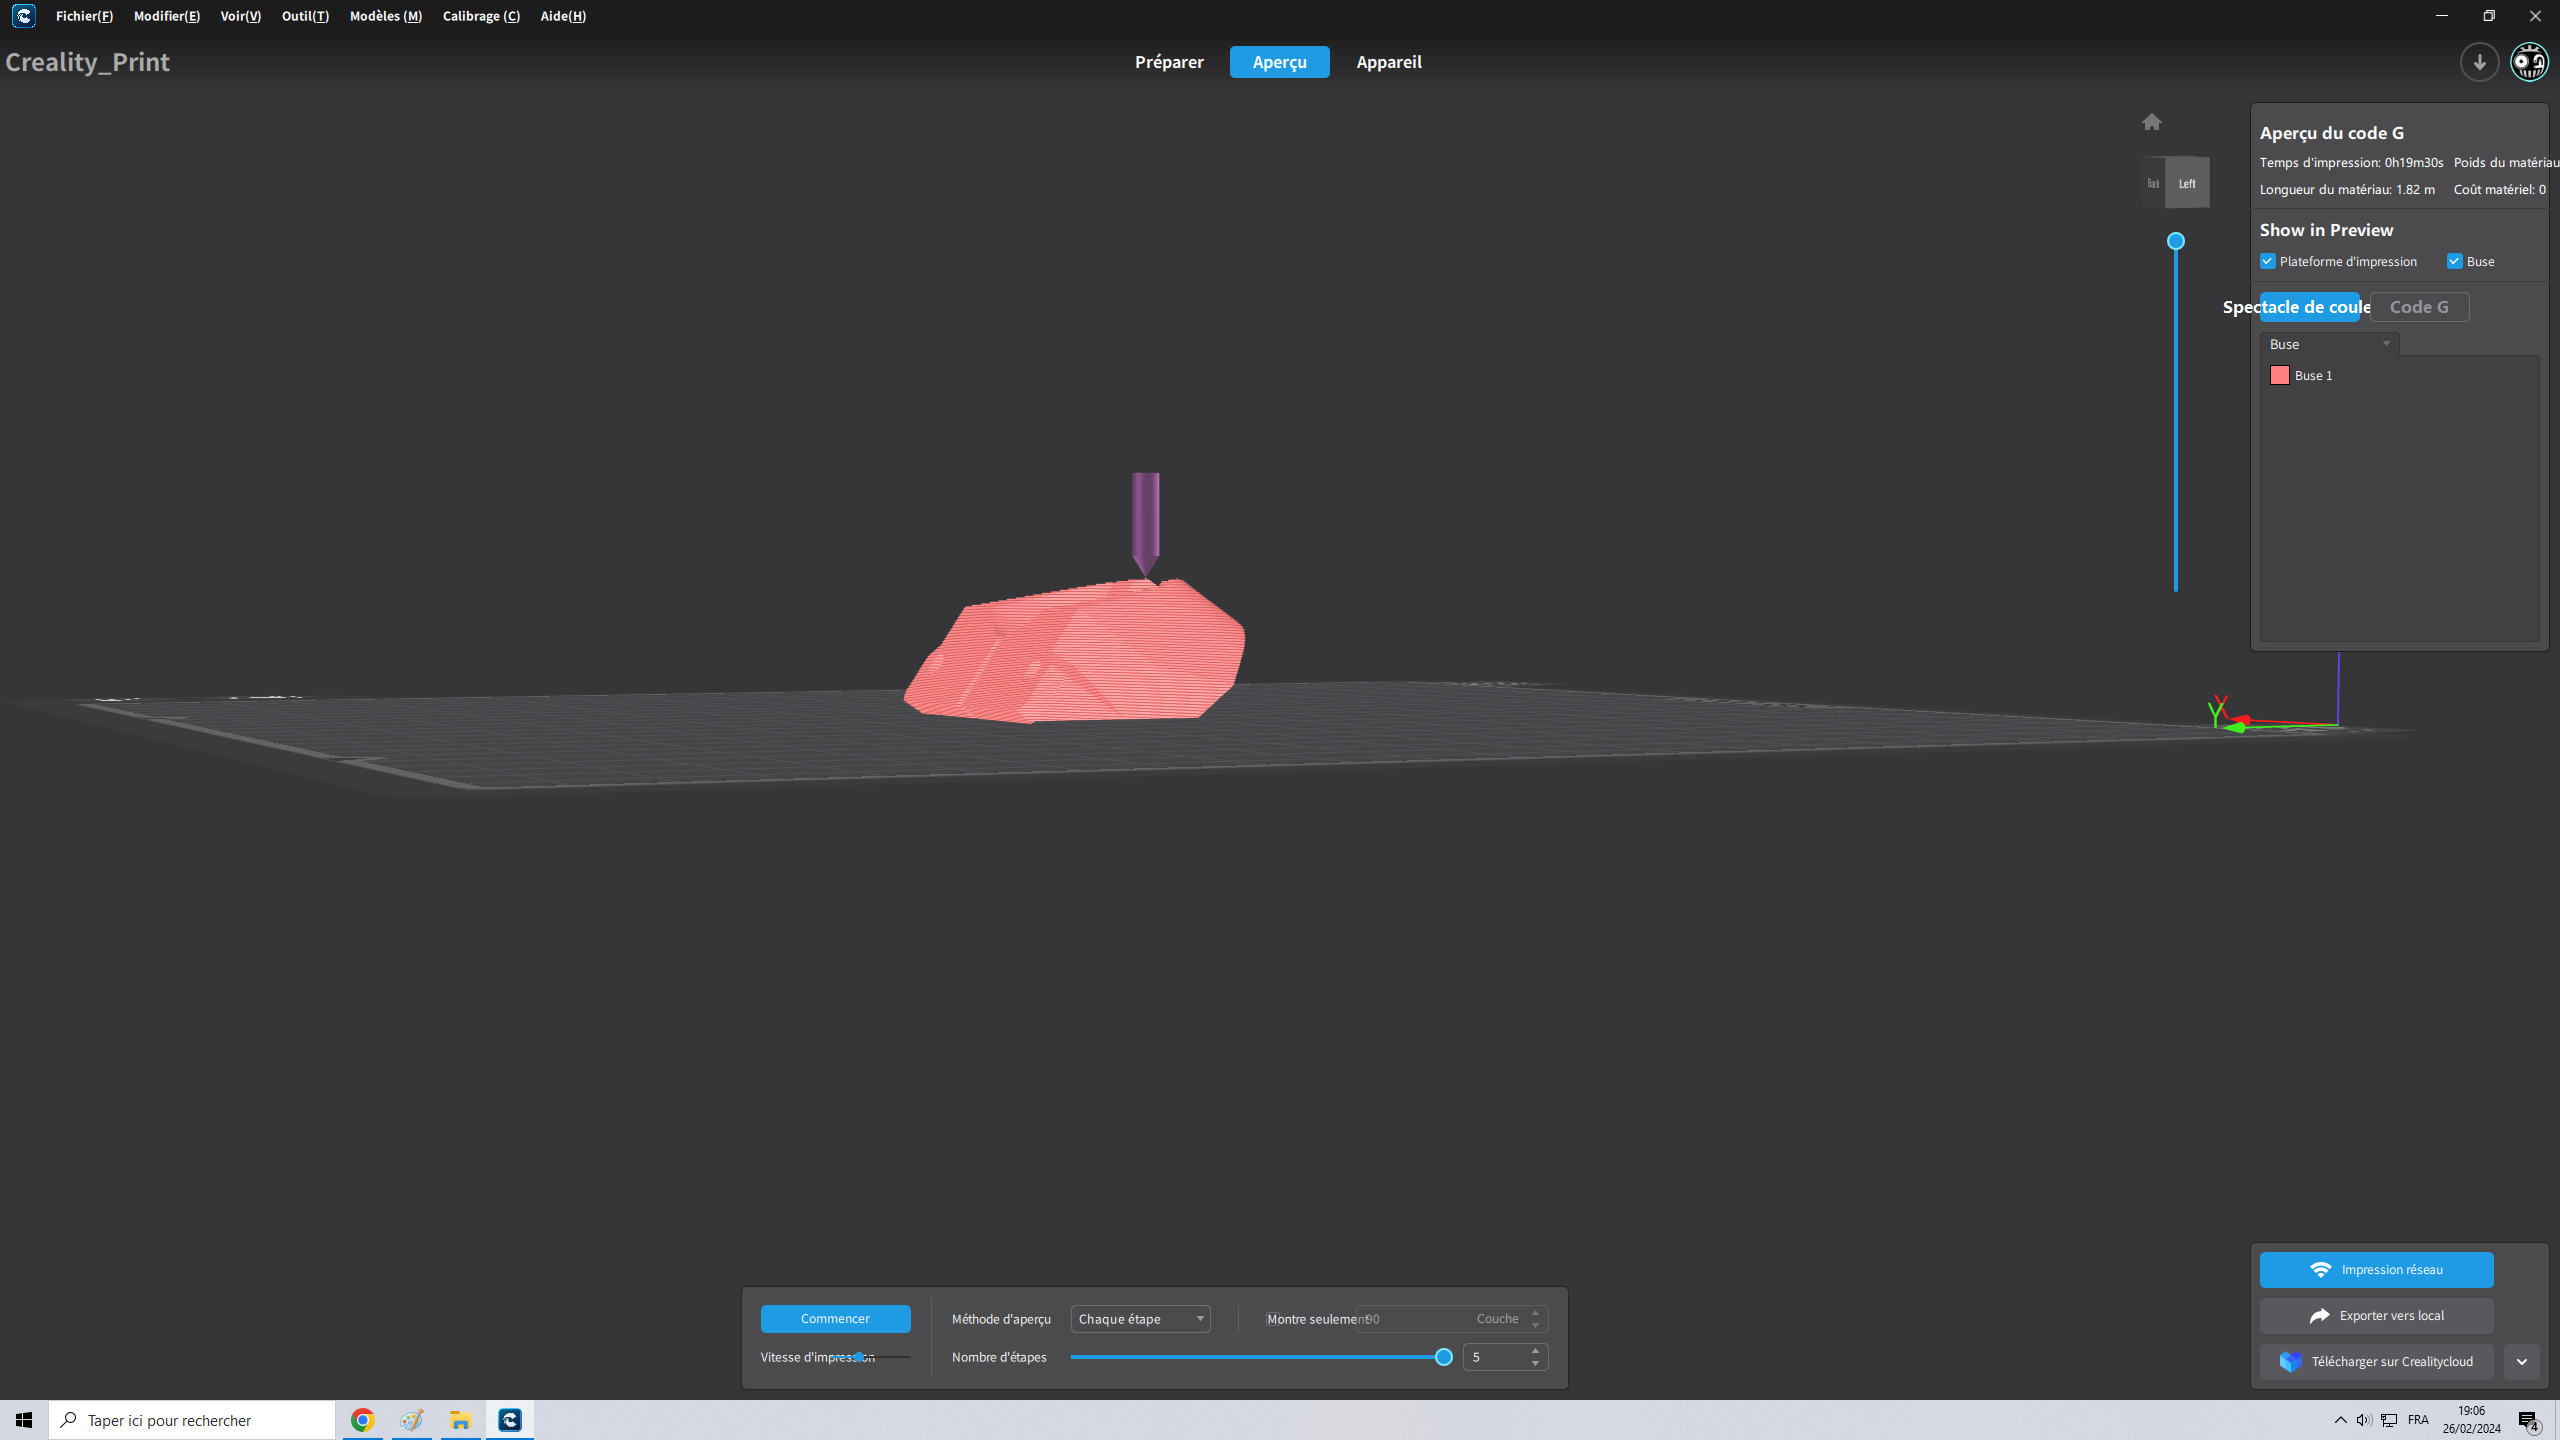Click Exporter vers local button

click(2376, 1316)
